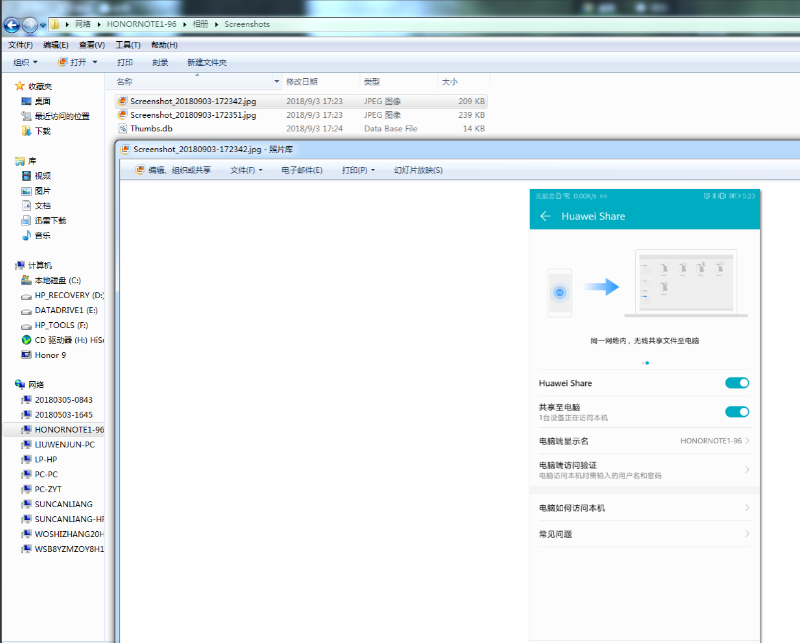Viewport: 800px width, 643px height.
Task: Open the 工具(T) menu
Action: point(128,45)
